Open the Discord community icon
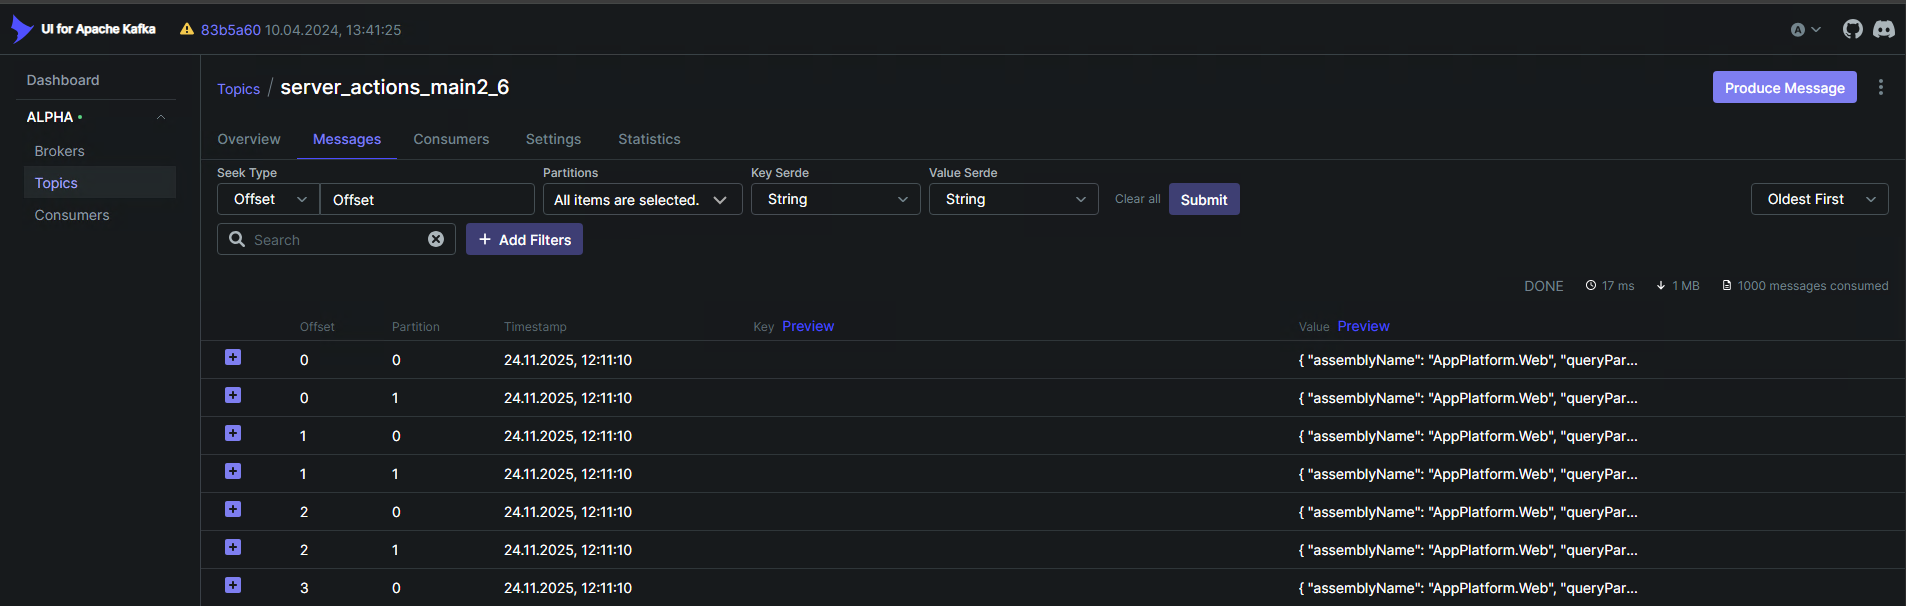 pos(1884,30)
